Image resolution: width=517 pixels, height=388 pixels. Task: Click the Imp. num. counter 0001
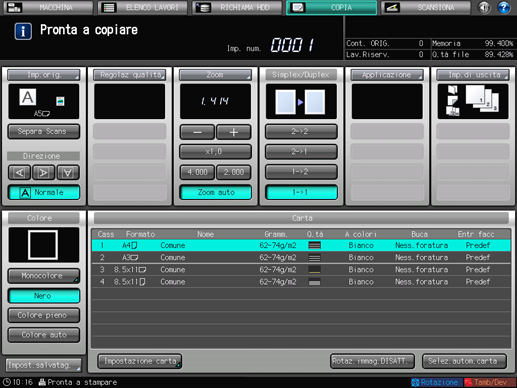point(292,45)
